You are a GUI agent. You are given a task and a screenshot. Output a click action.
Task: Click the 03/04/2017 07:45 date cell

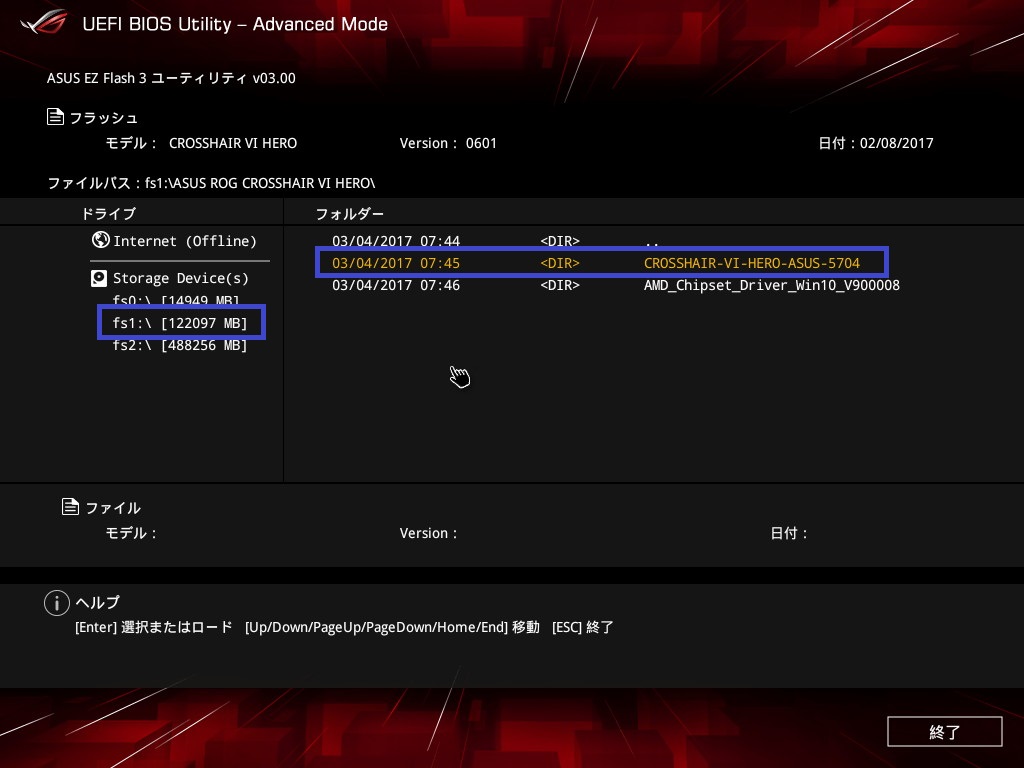pyautogui.click(x=396, y=263)
